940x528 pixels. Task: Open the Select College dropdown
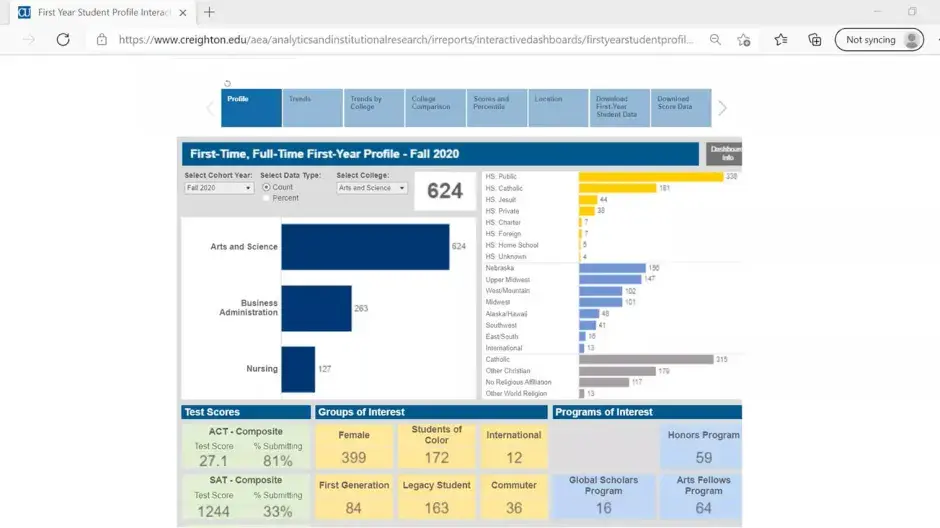pyautogui.click(x=372, y=188)
